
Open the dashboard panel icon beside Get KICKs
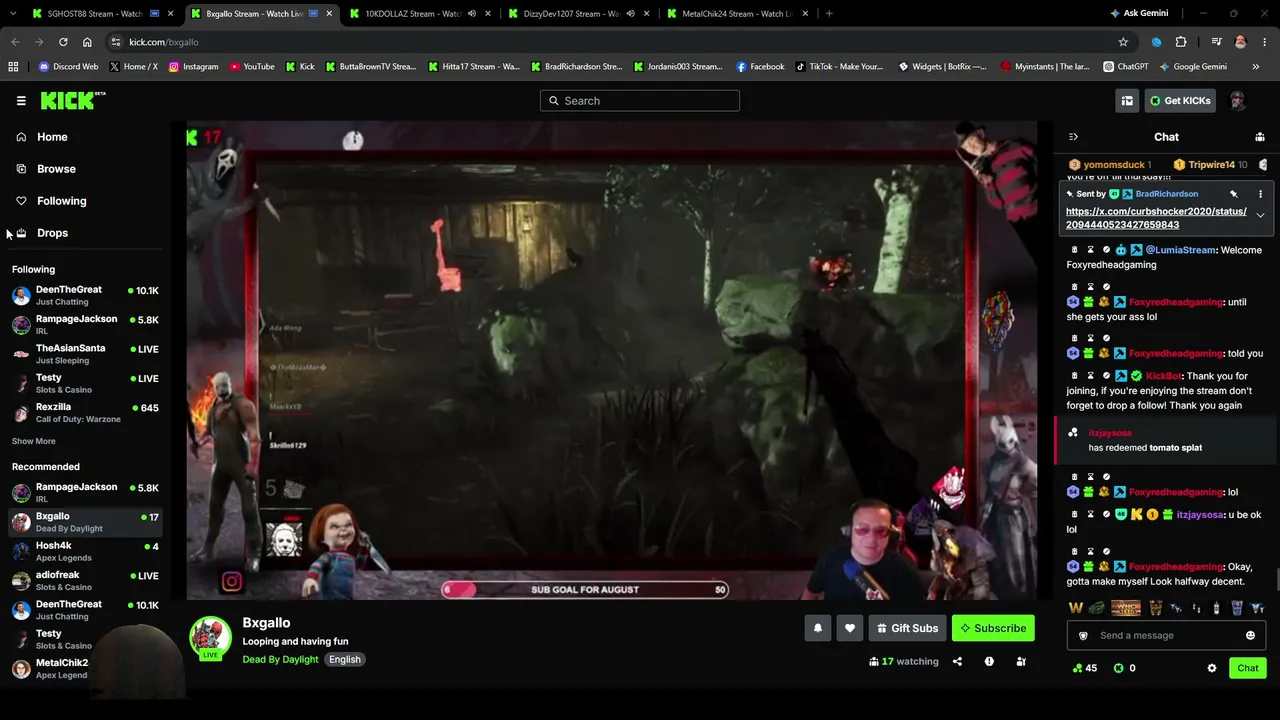[1127, 100]
